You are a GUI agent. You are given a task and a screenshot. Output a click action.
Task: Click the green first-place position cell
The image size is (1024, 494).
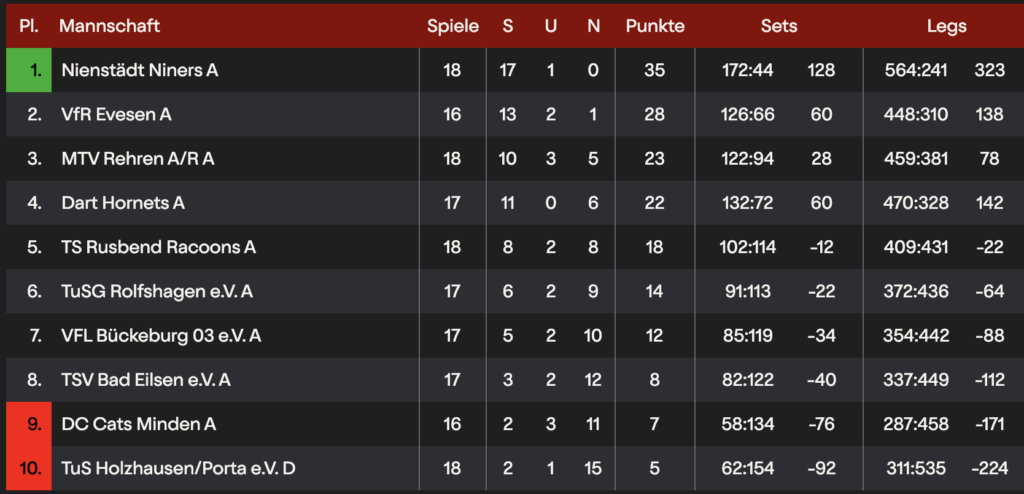click(x=29, y=70)
